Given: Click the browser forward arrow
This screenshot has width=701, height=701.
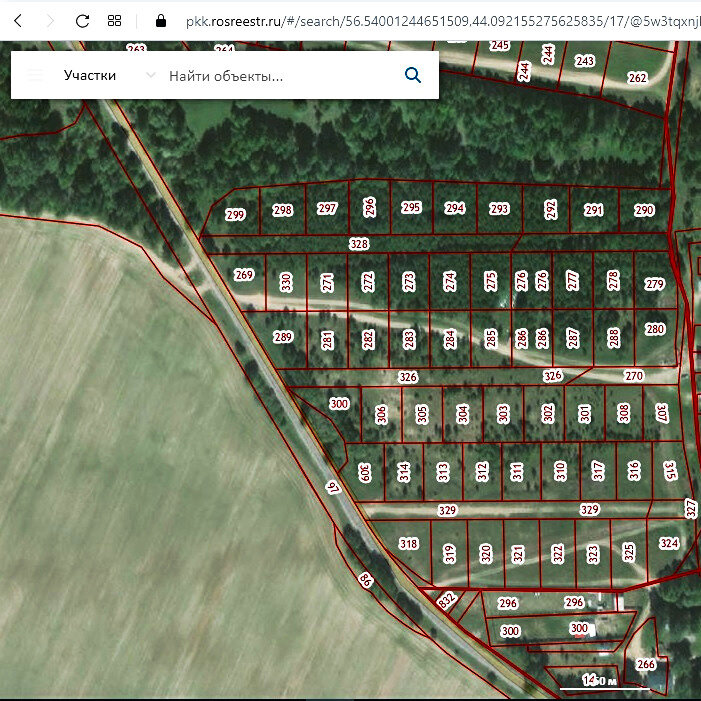Looking at the screenshot, I should 51,21.
